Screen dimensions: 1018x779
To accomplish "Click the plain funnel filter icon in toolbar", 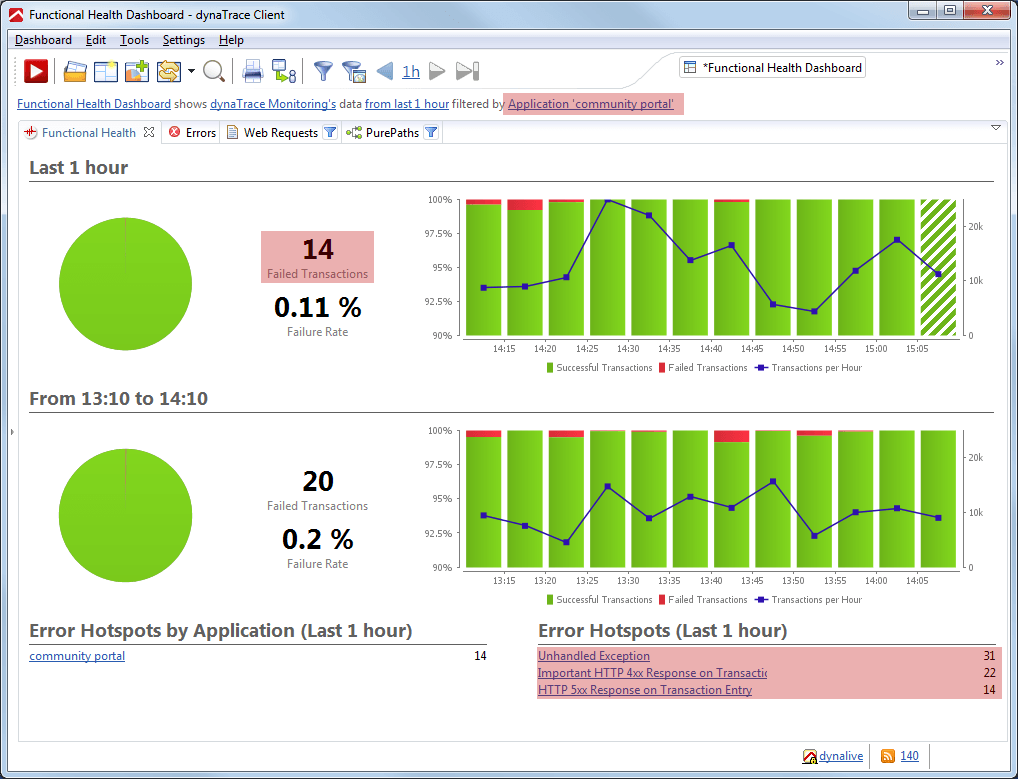I will pos(323,71).
